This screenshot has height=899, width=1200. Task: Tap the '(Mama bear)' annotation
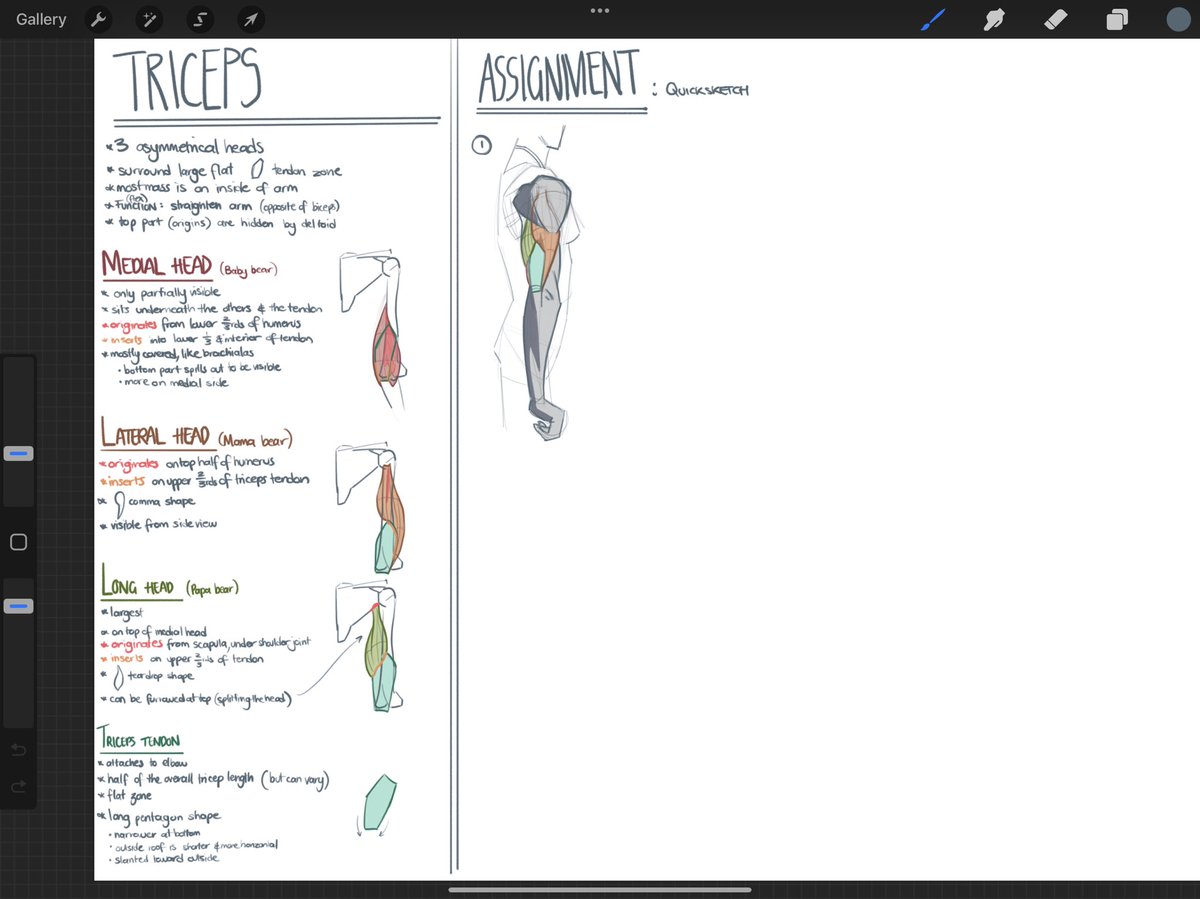tap(255, 439)
